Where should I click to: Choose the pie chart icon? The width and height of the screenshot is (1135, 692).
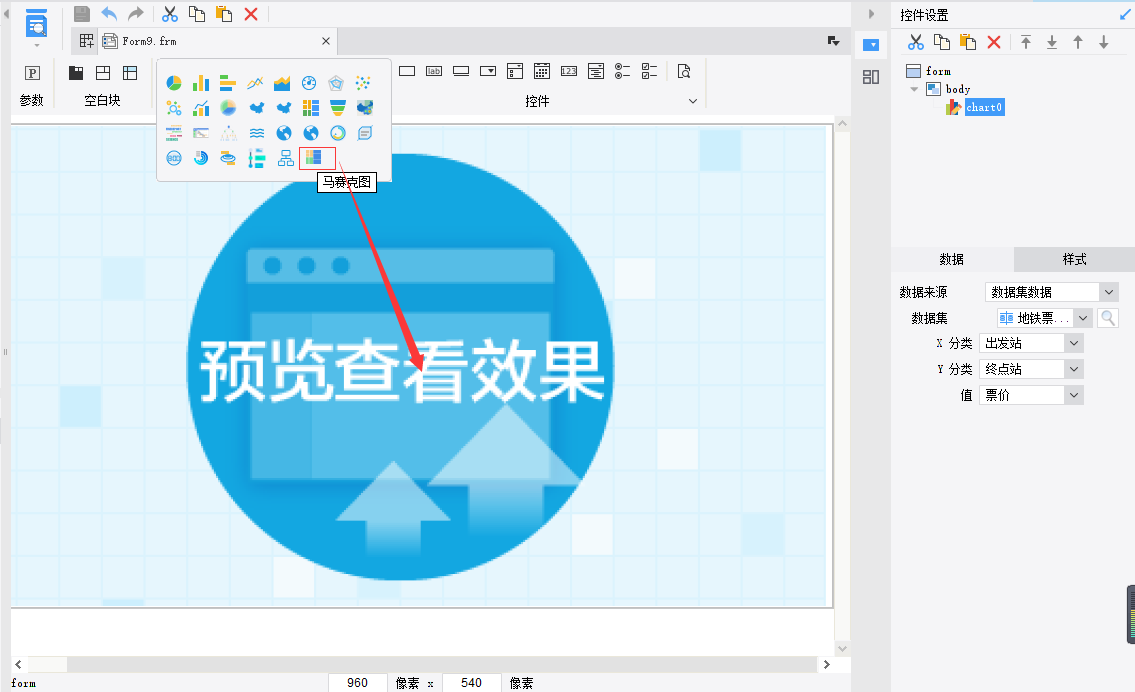[174, 83]
